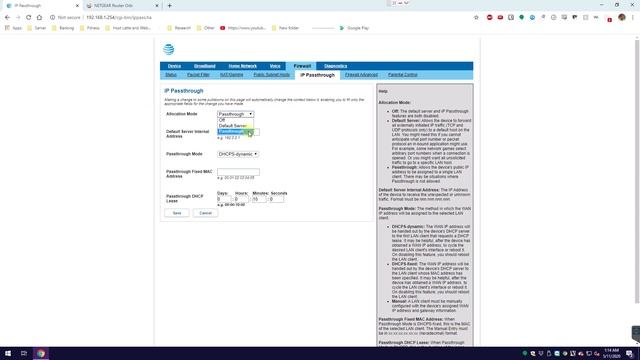The width and height of the screenshot is (640, 360).
Task: Open the NAT/Gaming sub-tab
Action: coord(231,75)
